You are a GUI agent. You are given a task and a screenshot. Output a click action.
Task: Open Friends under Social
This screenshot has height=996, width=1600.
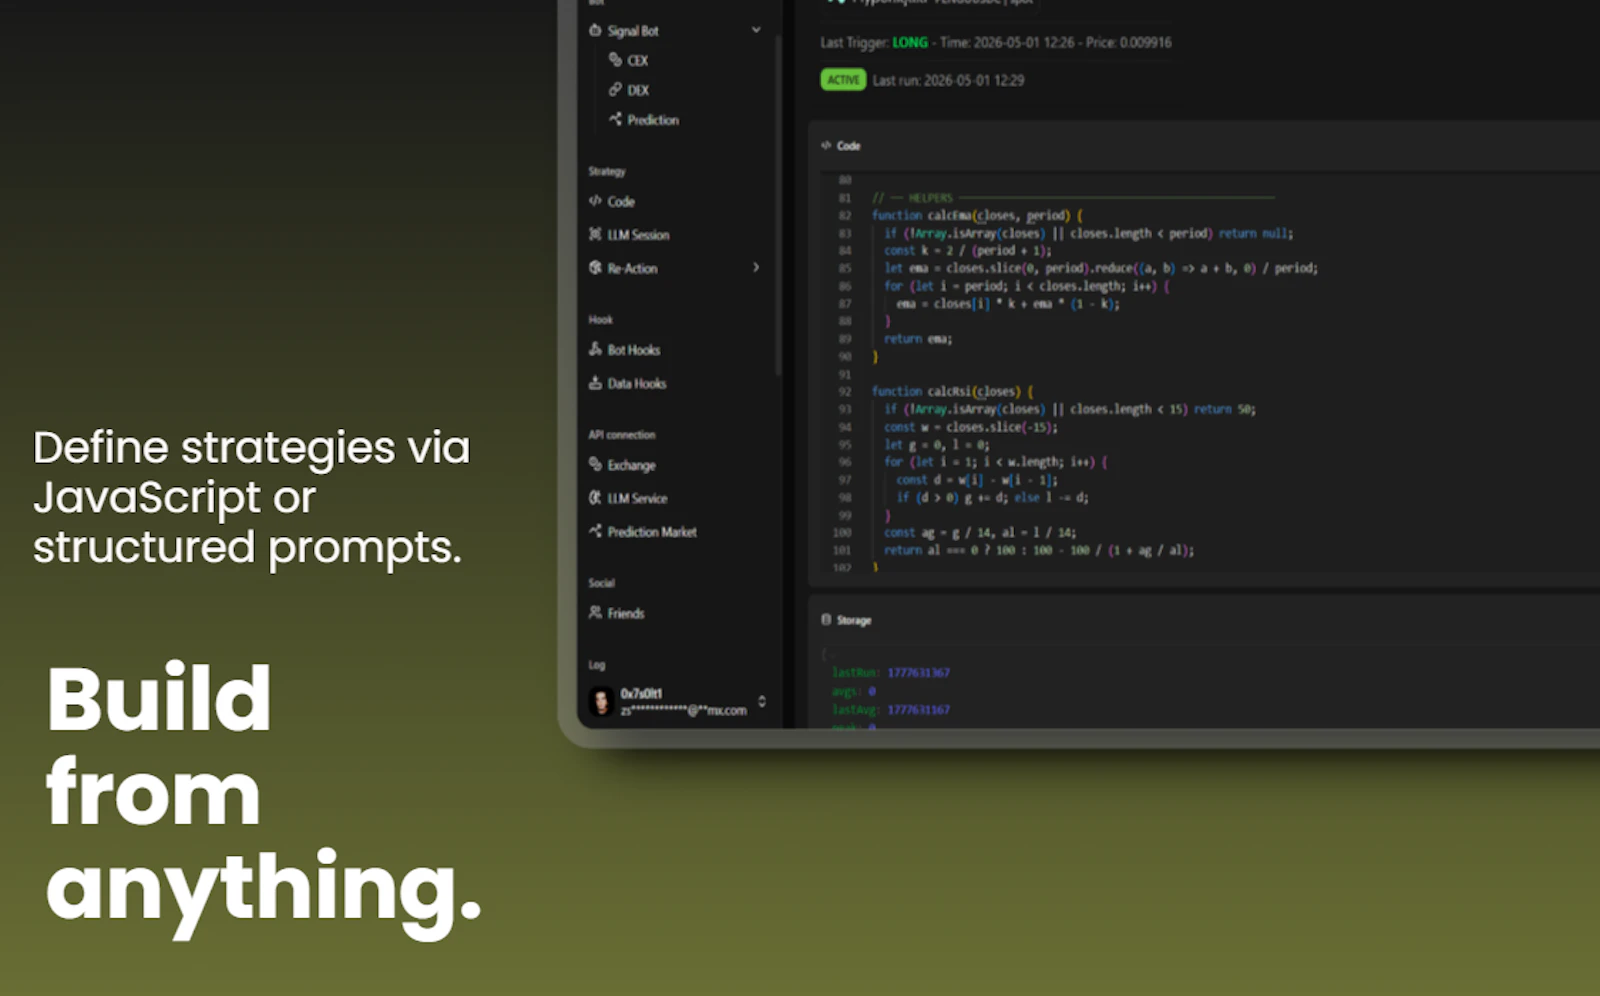[x=626, y=614]
